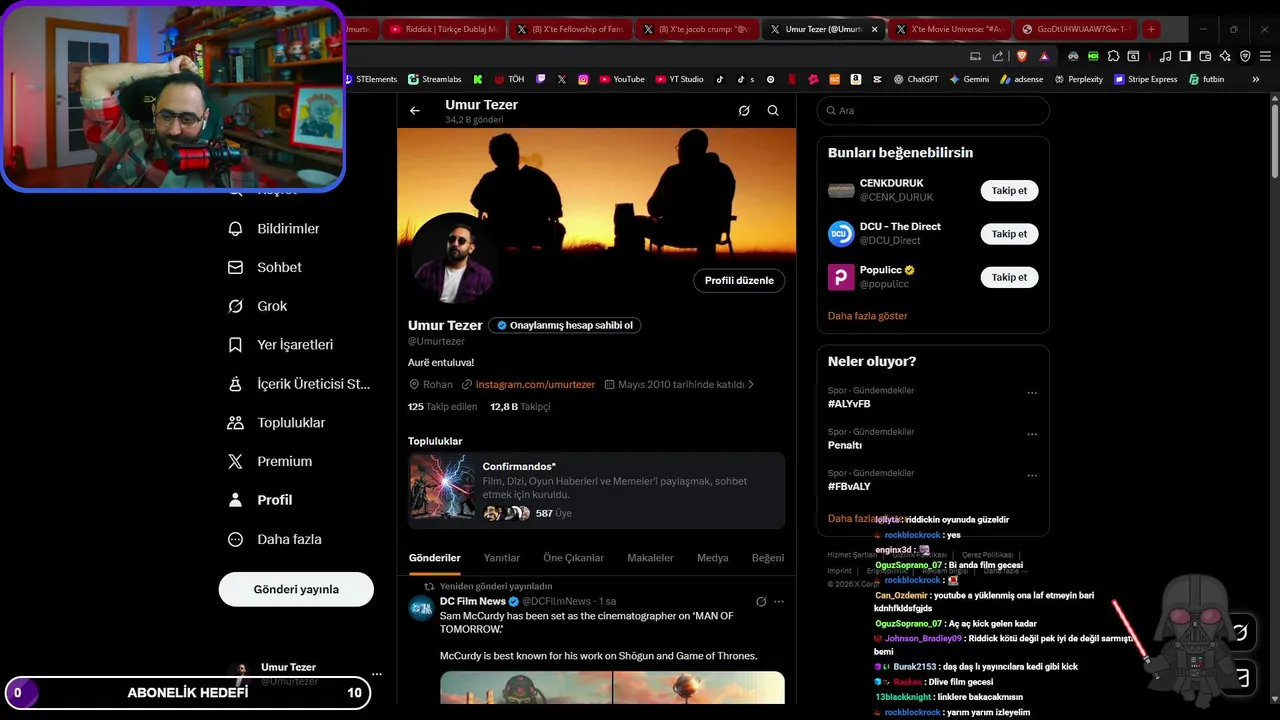Click the Ara search field
Viewport: 1280px width, 720px height.
click(933, 111)
